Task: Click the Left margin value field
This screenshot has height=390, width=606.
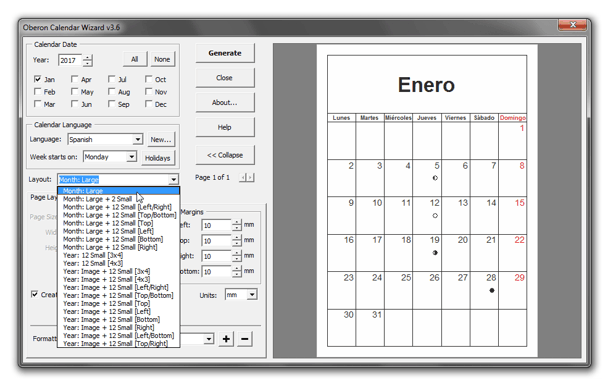Action: tap(216, 225)
